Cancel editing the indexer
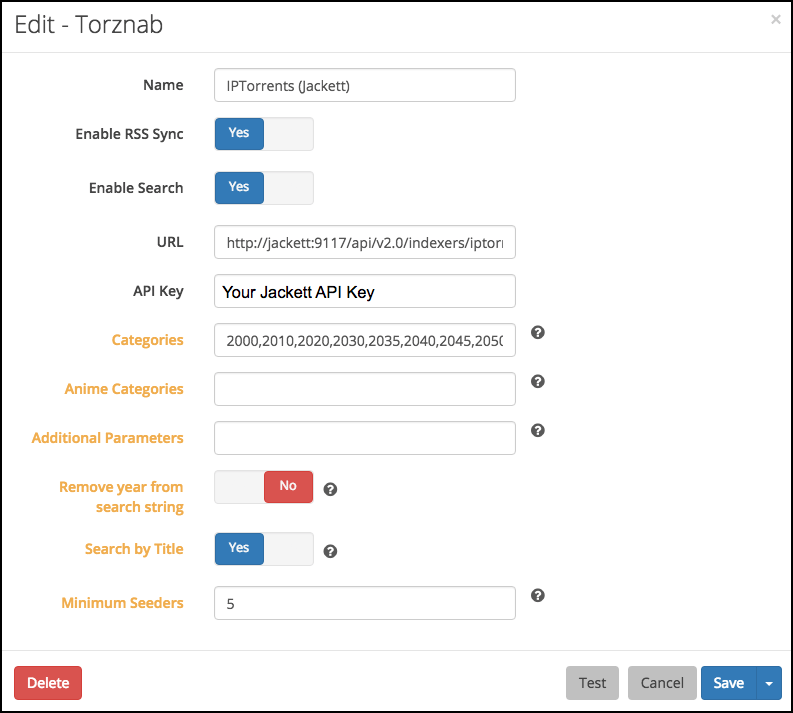This screenshot has width=793, height=713. pos(661,683)
